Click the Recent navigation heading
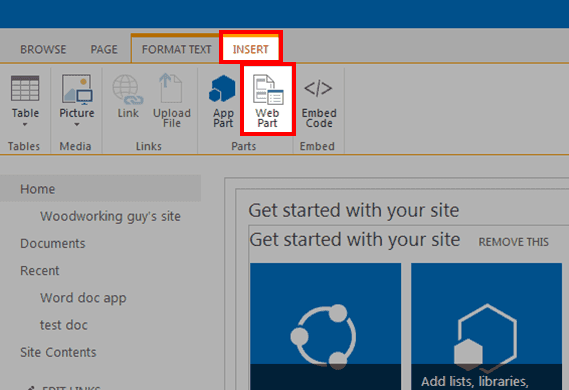Screen dimensions: 569x390 pyautogui.click(x=40, y=271)
